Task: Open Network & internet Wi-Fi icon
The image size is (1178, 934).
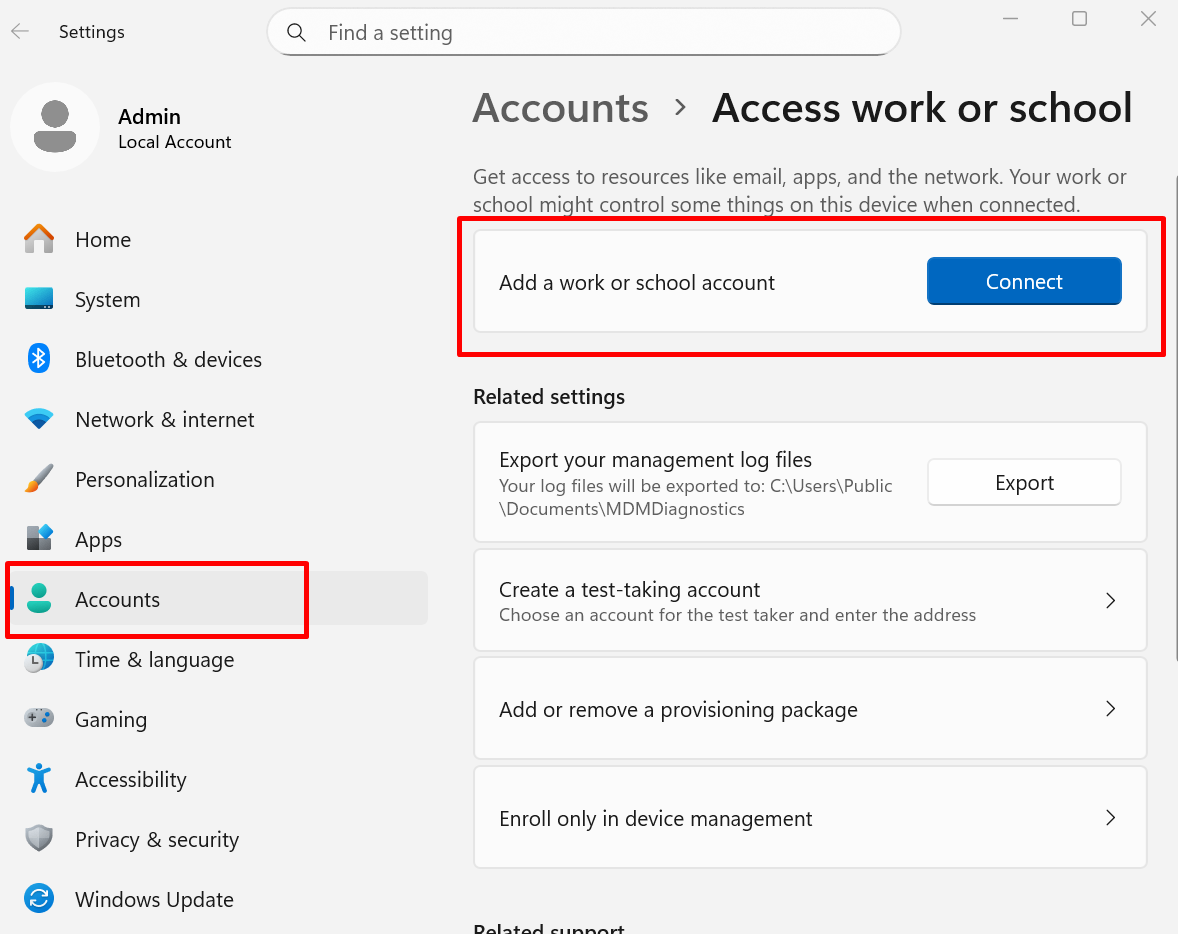Action: pos(39,419)
